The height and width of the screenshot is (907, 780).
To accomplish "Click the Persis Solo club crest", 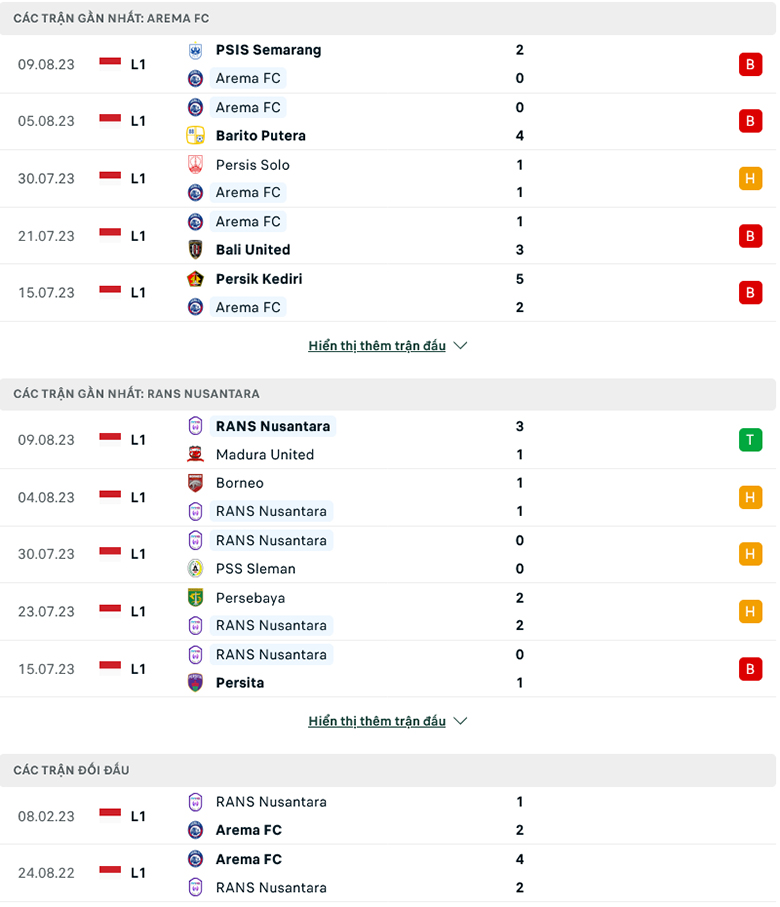I will 195,165.
